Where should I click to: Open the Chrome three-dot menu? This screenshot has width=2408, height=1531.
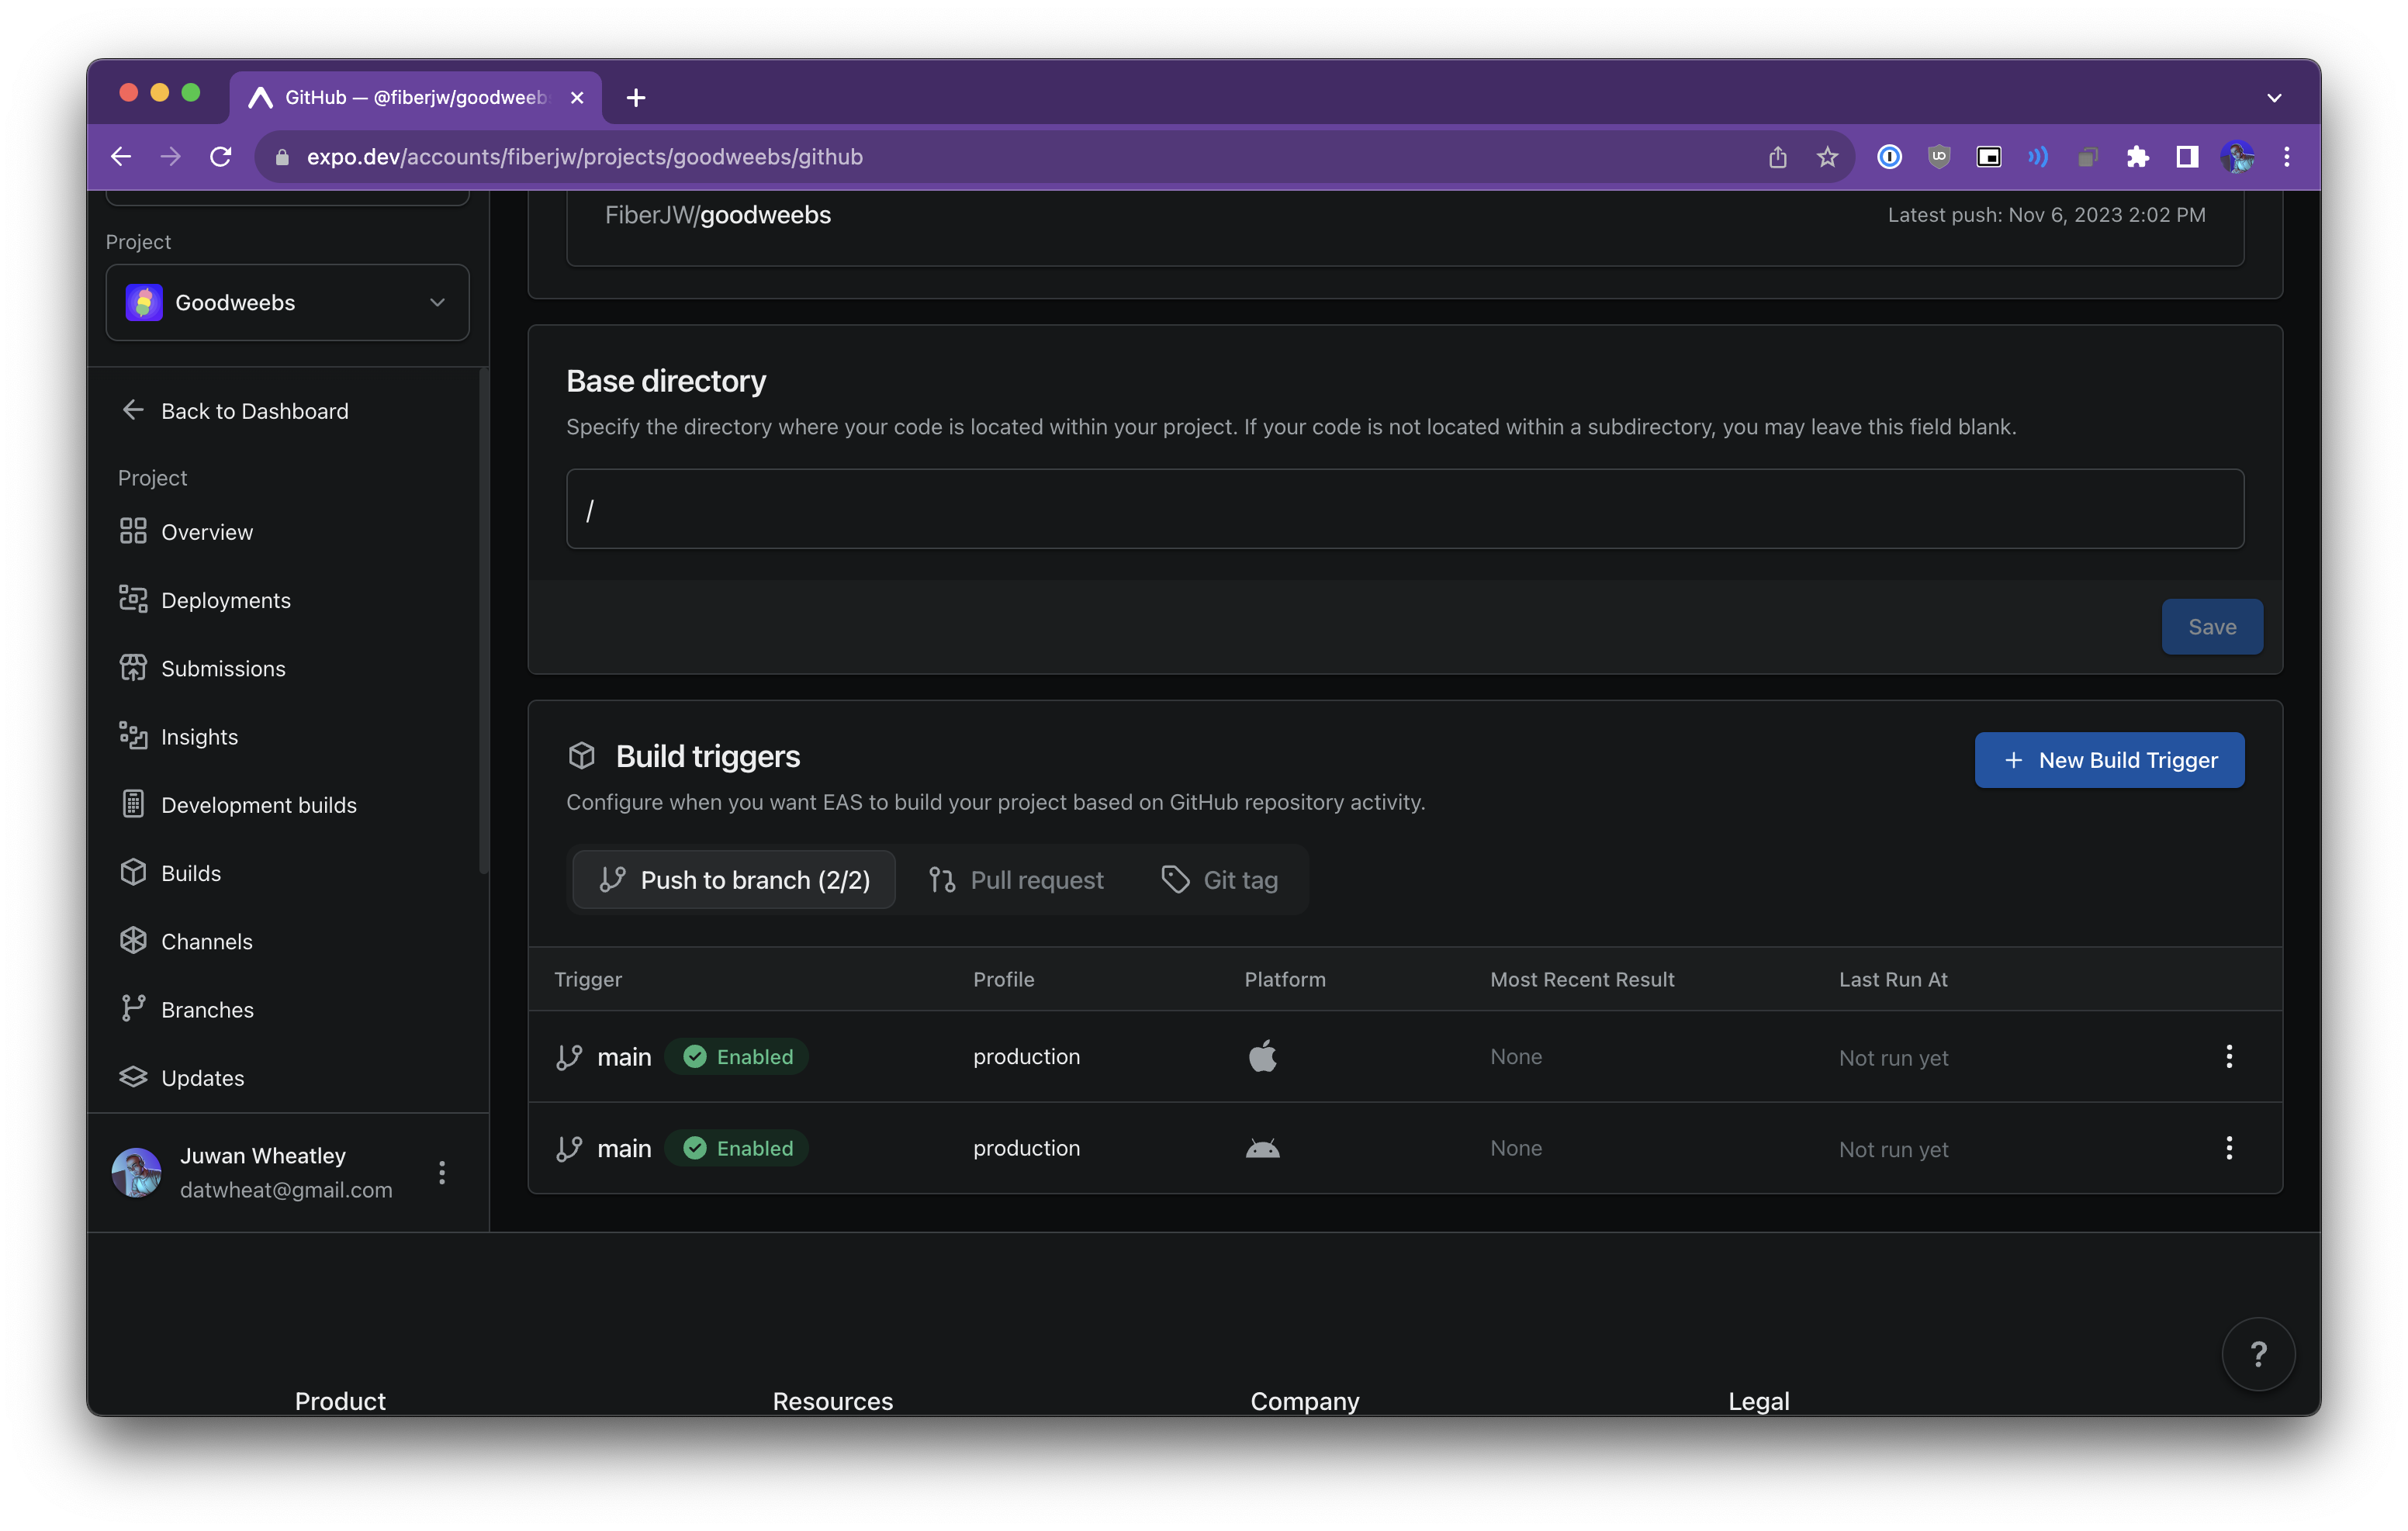pyautogui.click(x=2286, y=156)
